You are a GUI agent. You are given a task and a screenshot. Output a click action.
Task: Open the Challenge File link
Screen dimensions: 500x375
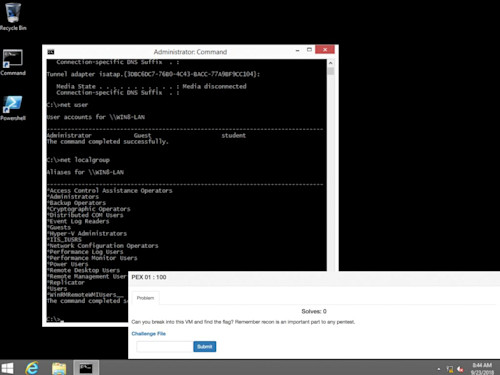click(x=148, y=333)
